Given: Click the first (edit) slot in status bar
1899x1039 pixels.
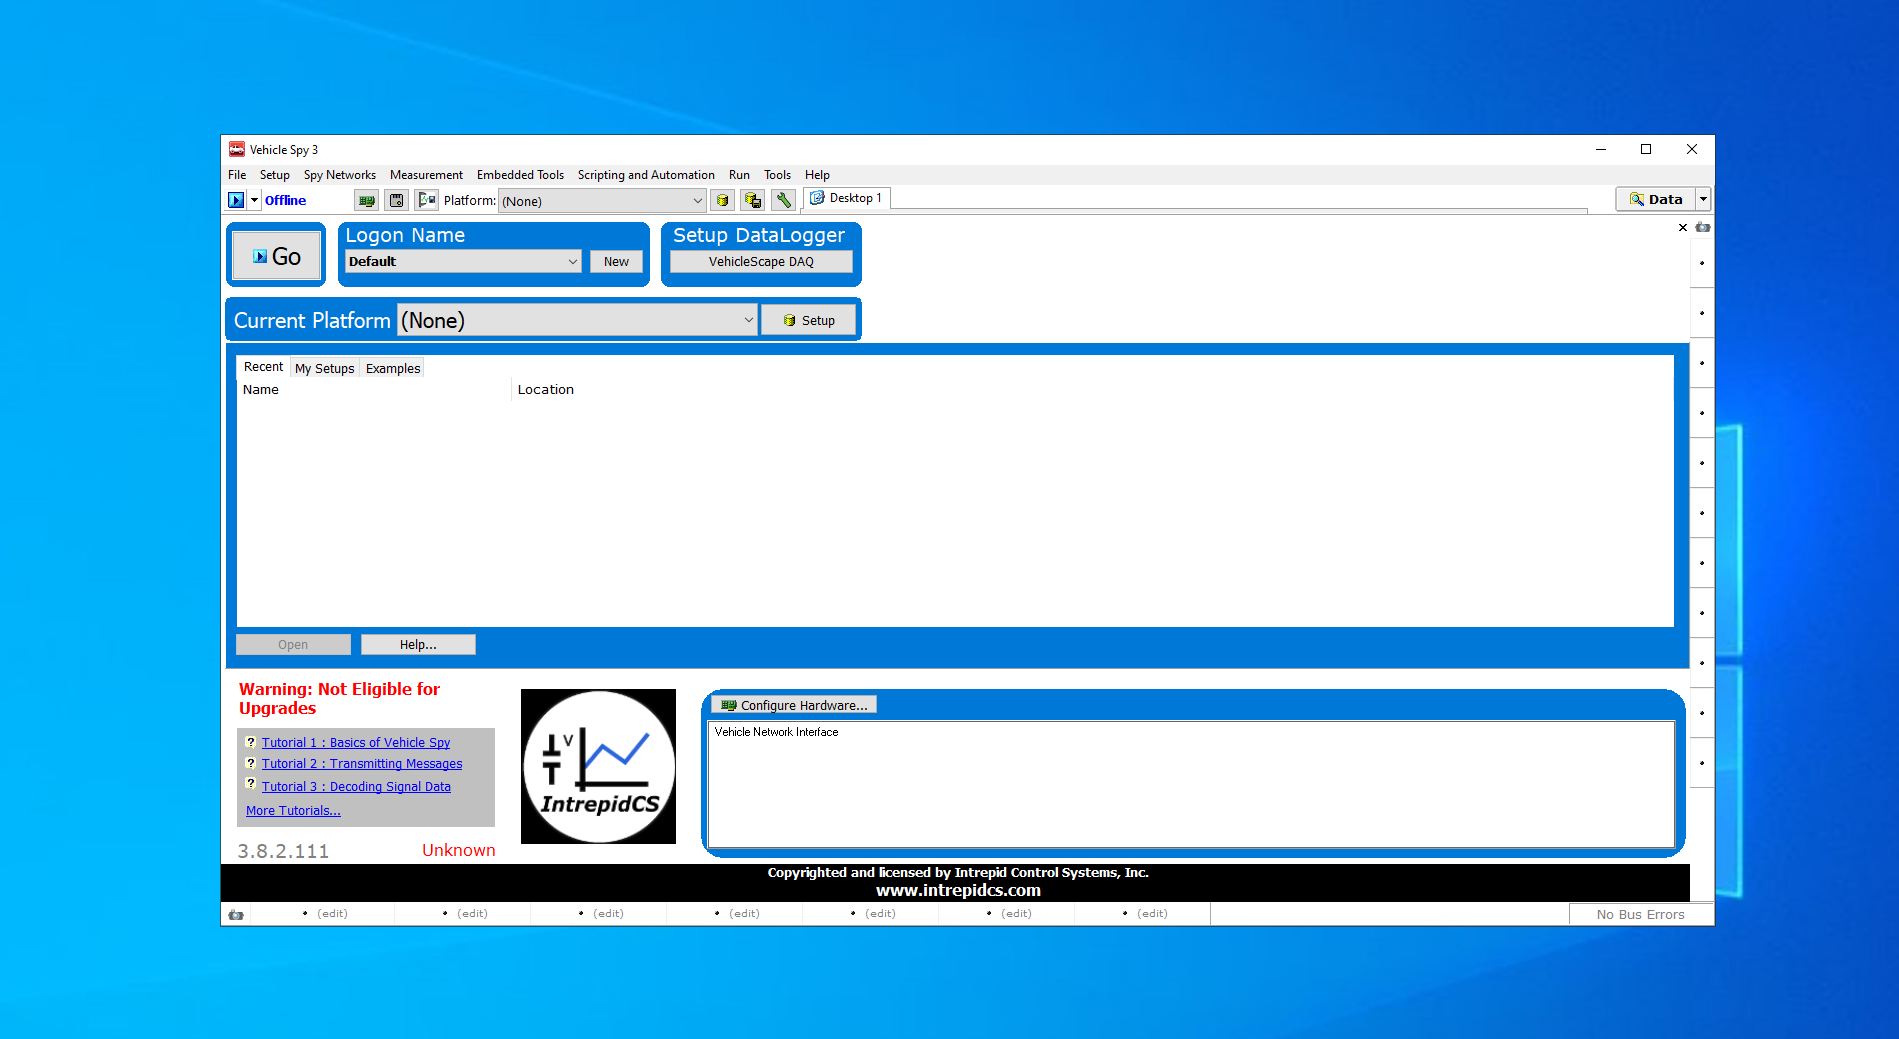Looking at the screenshot, I should [331, 913].
